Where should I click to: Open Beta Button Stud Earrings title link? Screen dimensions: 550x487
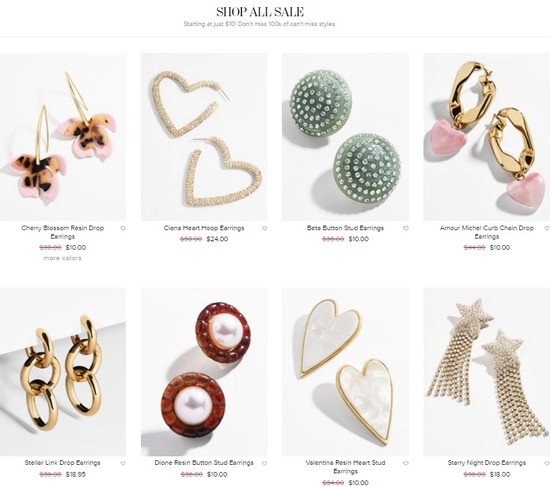[346, 228]
